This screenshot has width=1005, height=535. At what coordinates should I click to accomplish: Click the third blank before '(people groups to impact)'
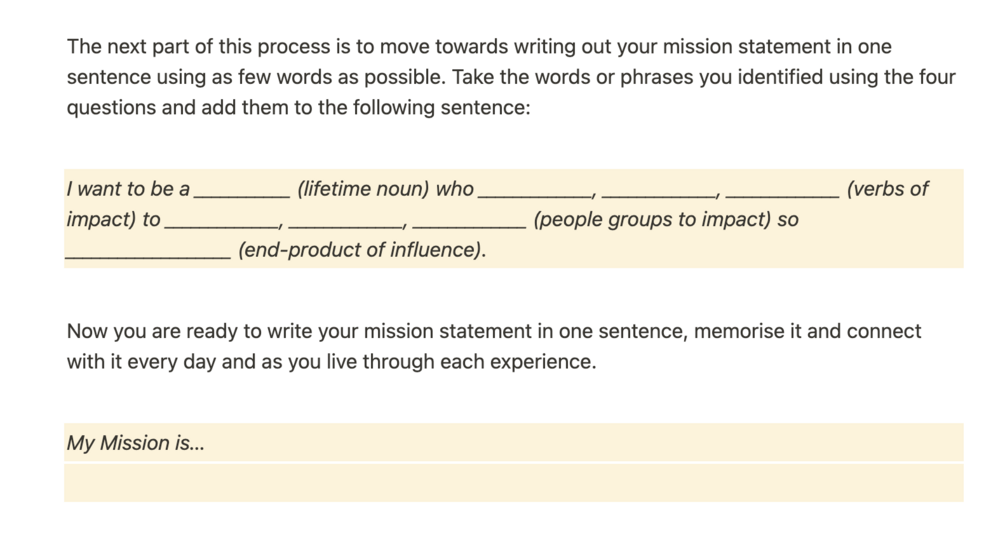469,220
